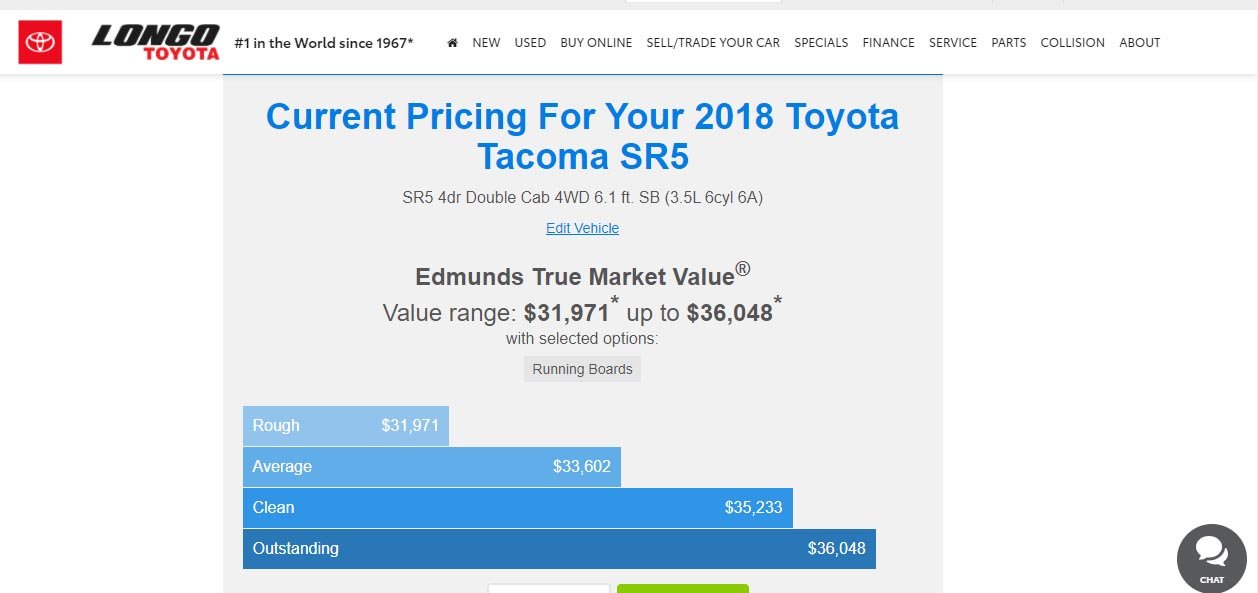Viewport: 1258px width, 593px height.
Task: Click the Longo Toyota logo
Action: [x=155, y=42]
